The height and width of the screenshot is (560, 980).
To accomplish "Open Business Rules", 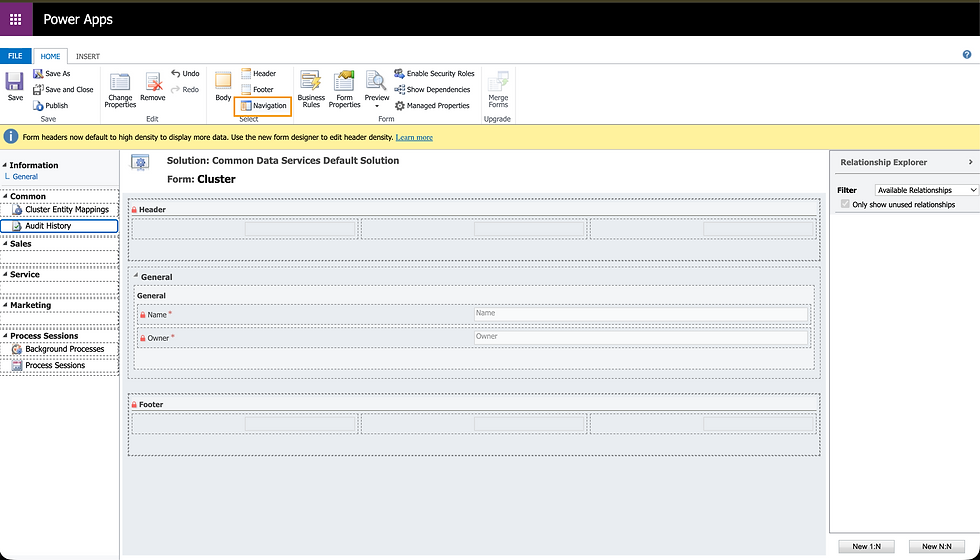I will pyautogui.click(x=311, y=89).
